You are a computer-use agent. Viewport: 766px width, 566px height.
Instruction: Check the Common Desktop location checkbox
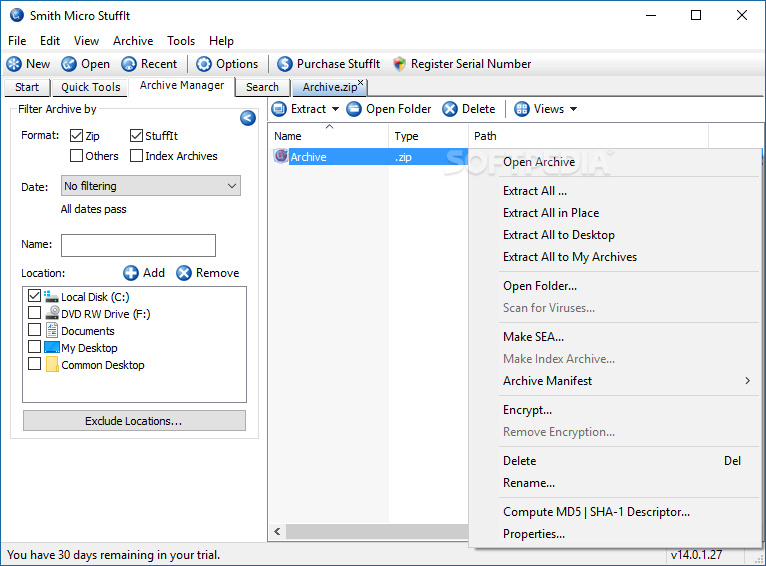coord(34,364)
